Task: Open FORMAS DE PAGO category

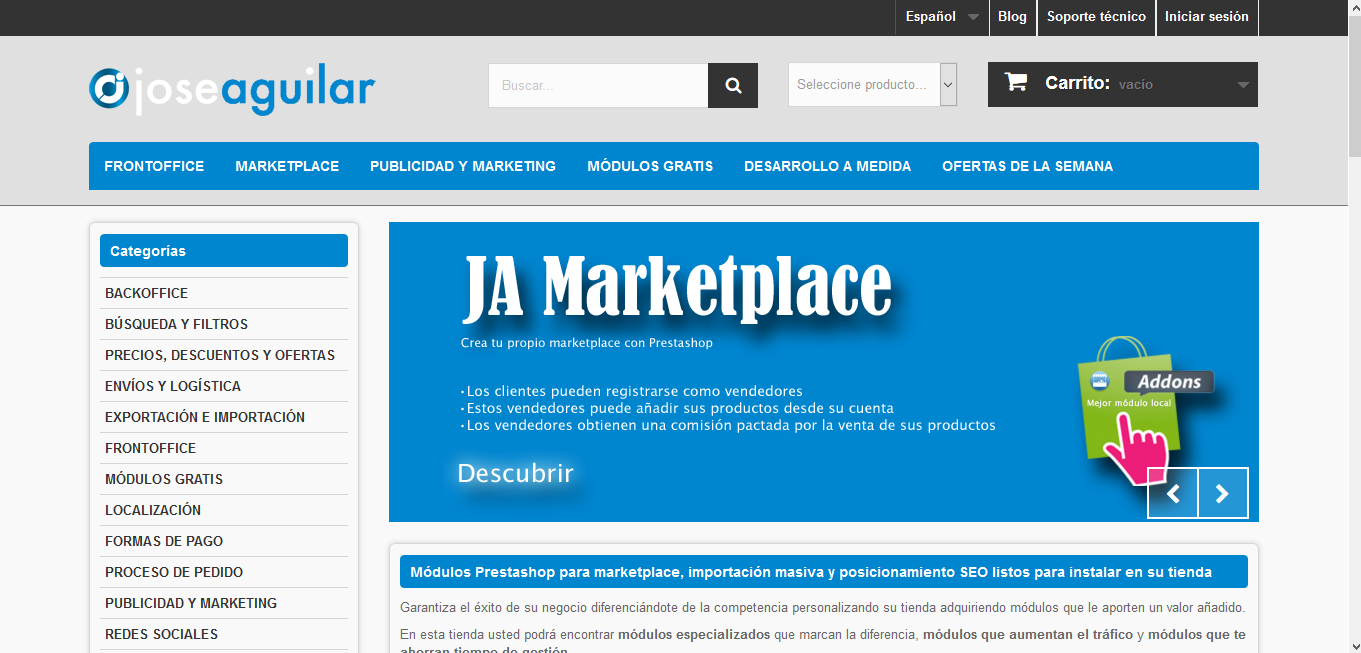Action: point(164,541)
